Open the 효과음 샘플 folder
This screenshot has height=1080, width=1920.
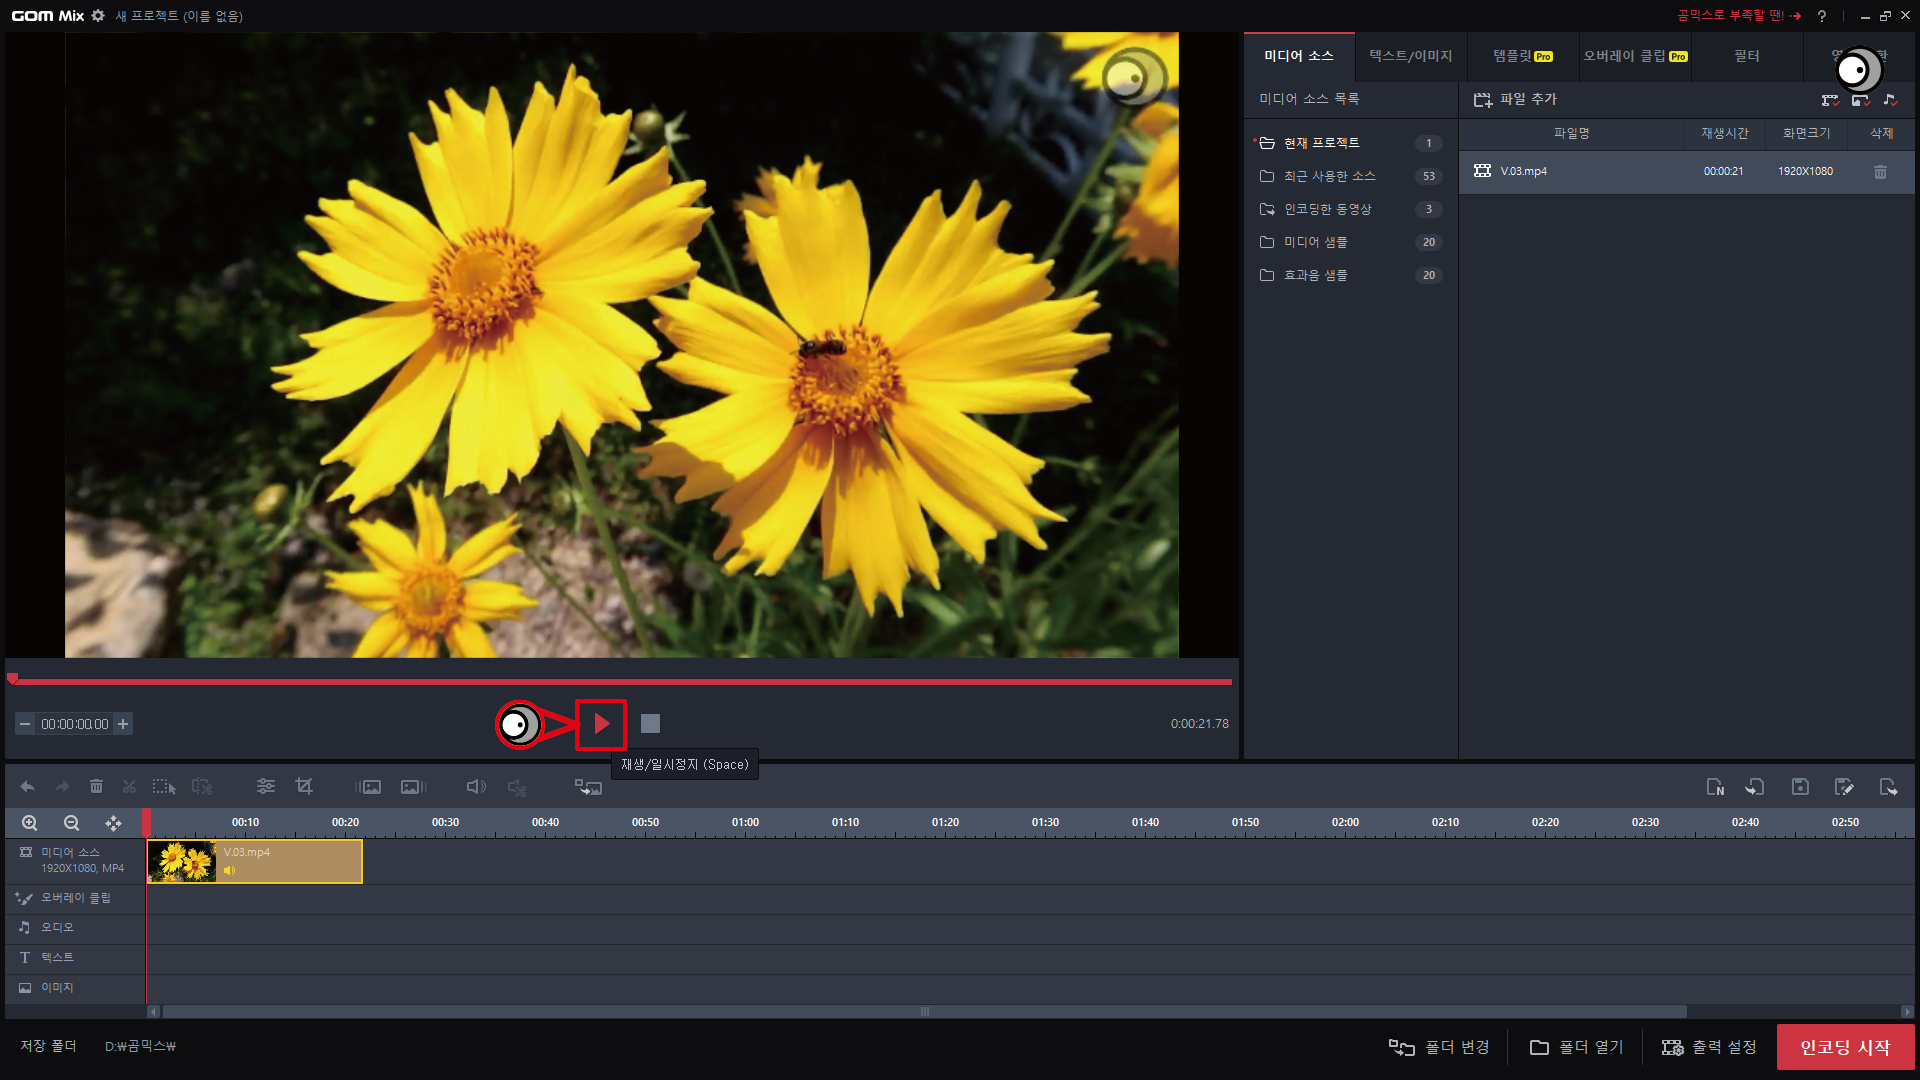(x=1315, y=275)
